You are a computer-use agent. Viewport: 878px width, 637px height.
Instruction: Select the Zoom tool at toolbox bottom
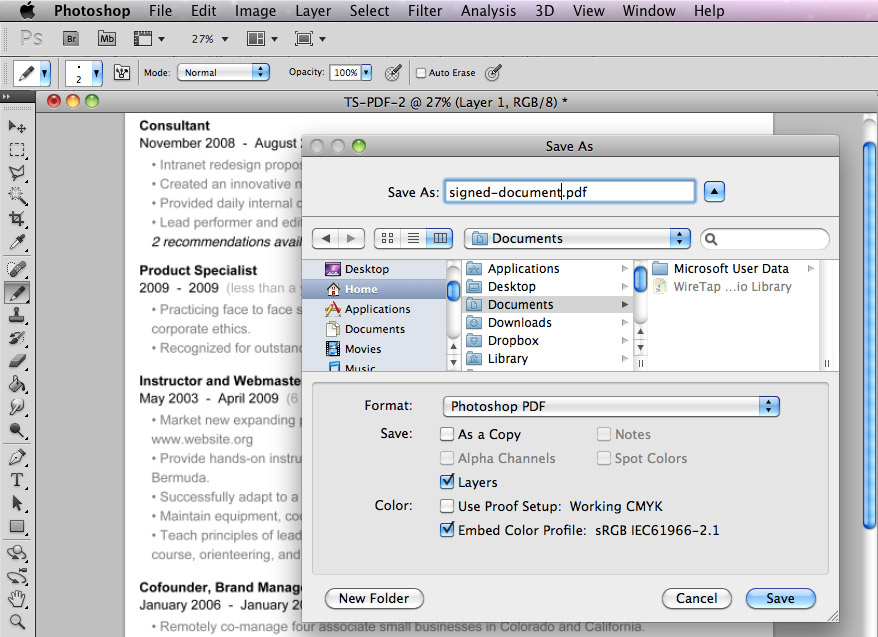[x=17, y=621]
